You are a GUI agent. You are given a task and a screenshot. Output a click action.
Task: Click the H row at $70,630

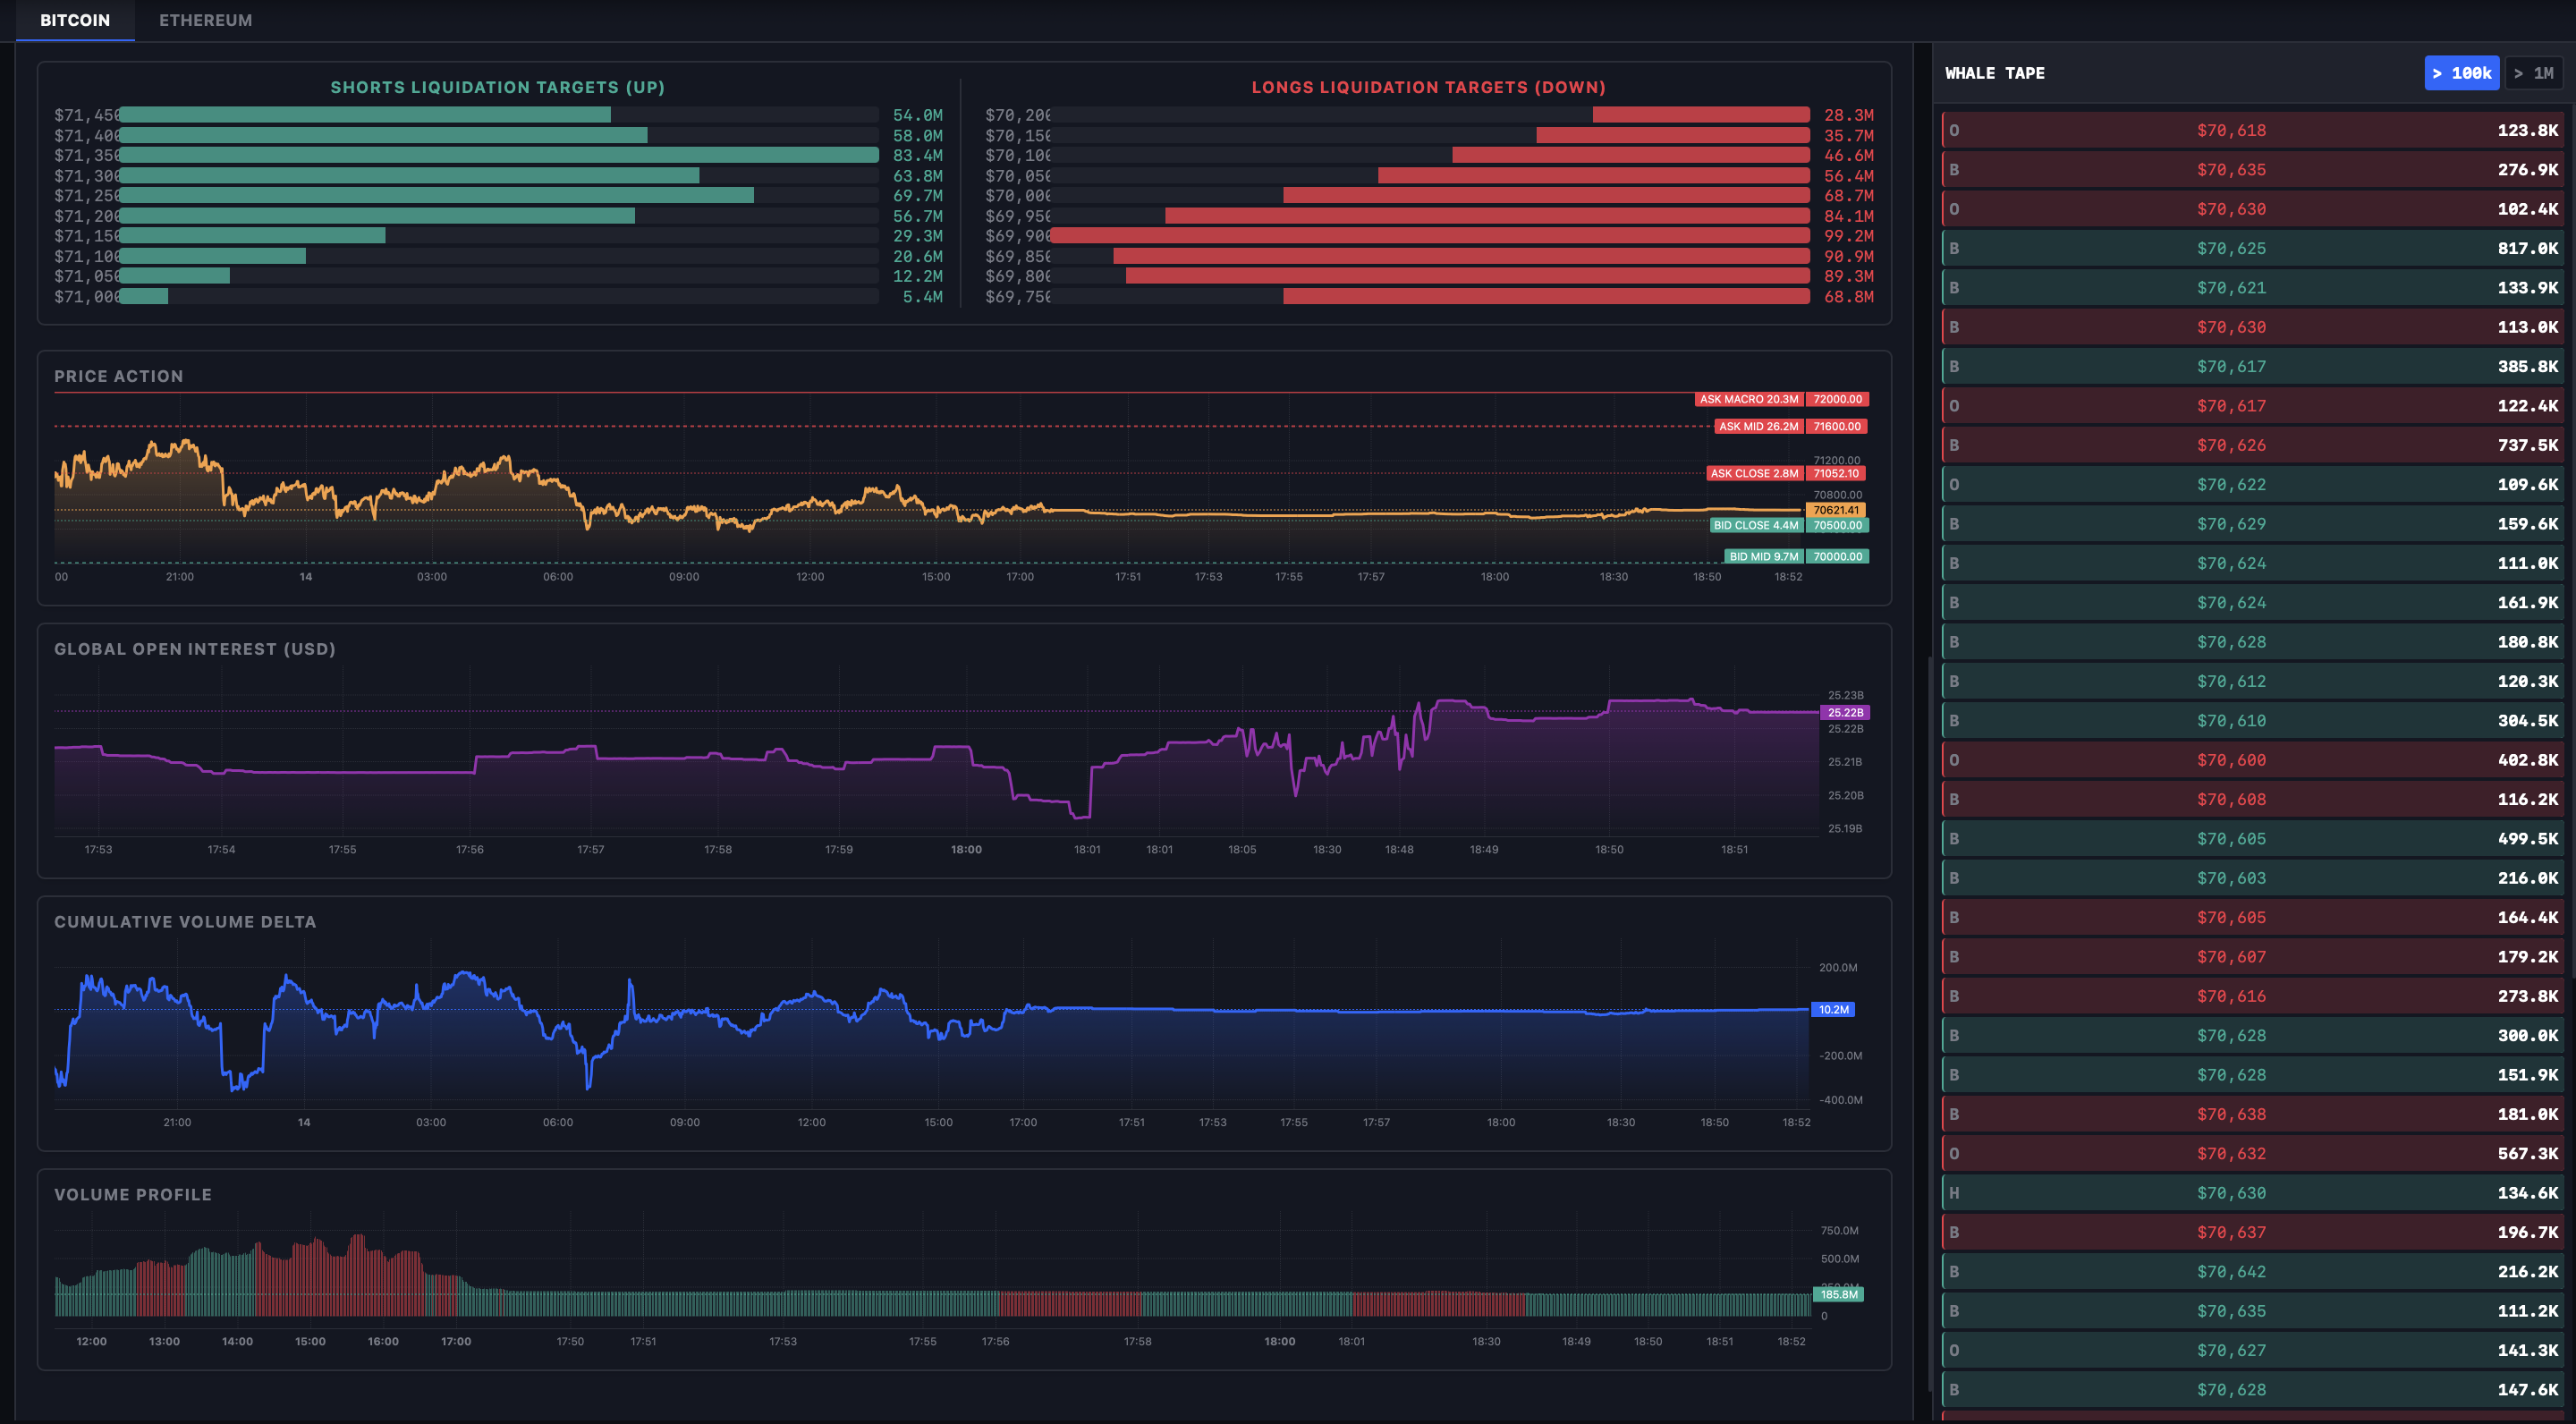[2250, 1192]
